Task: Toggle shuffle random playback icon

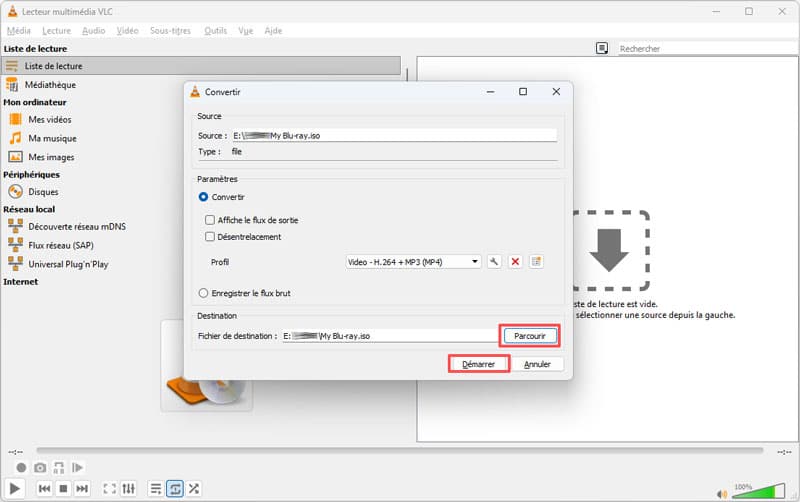Action: pos(194,489)
